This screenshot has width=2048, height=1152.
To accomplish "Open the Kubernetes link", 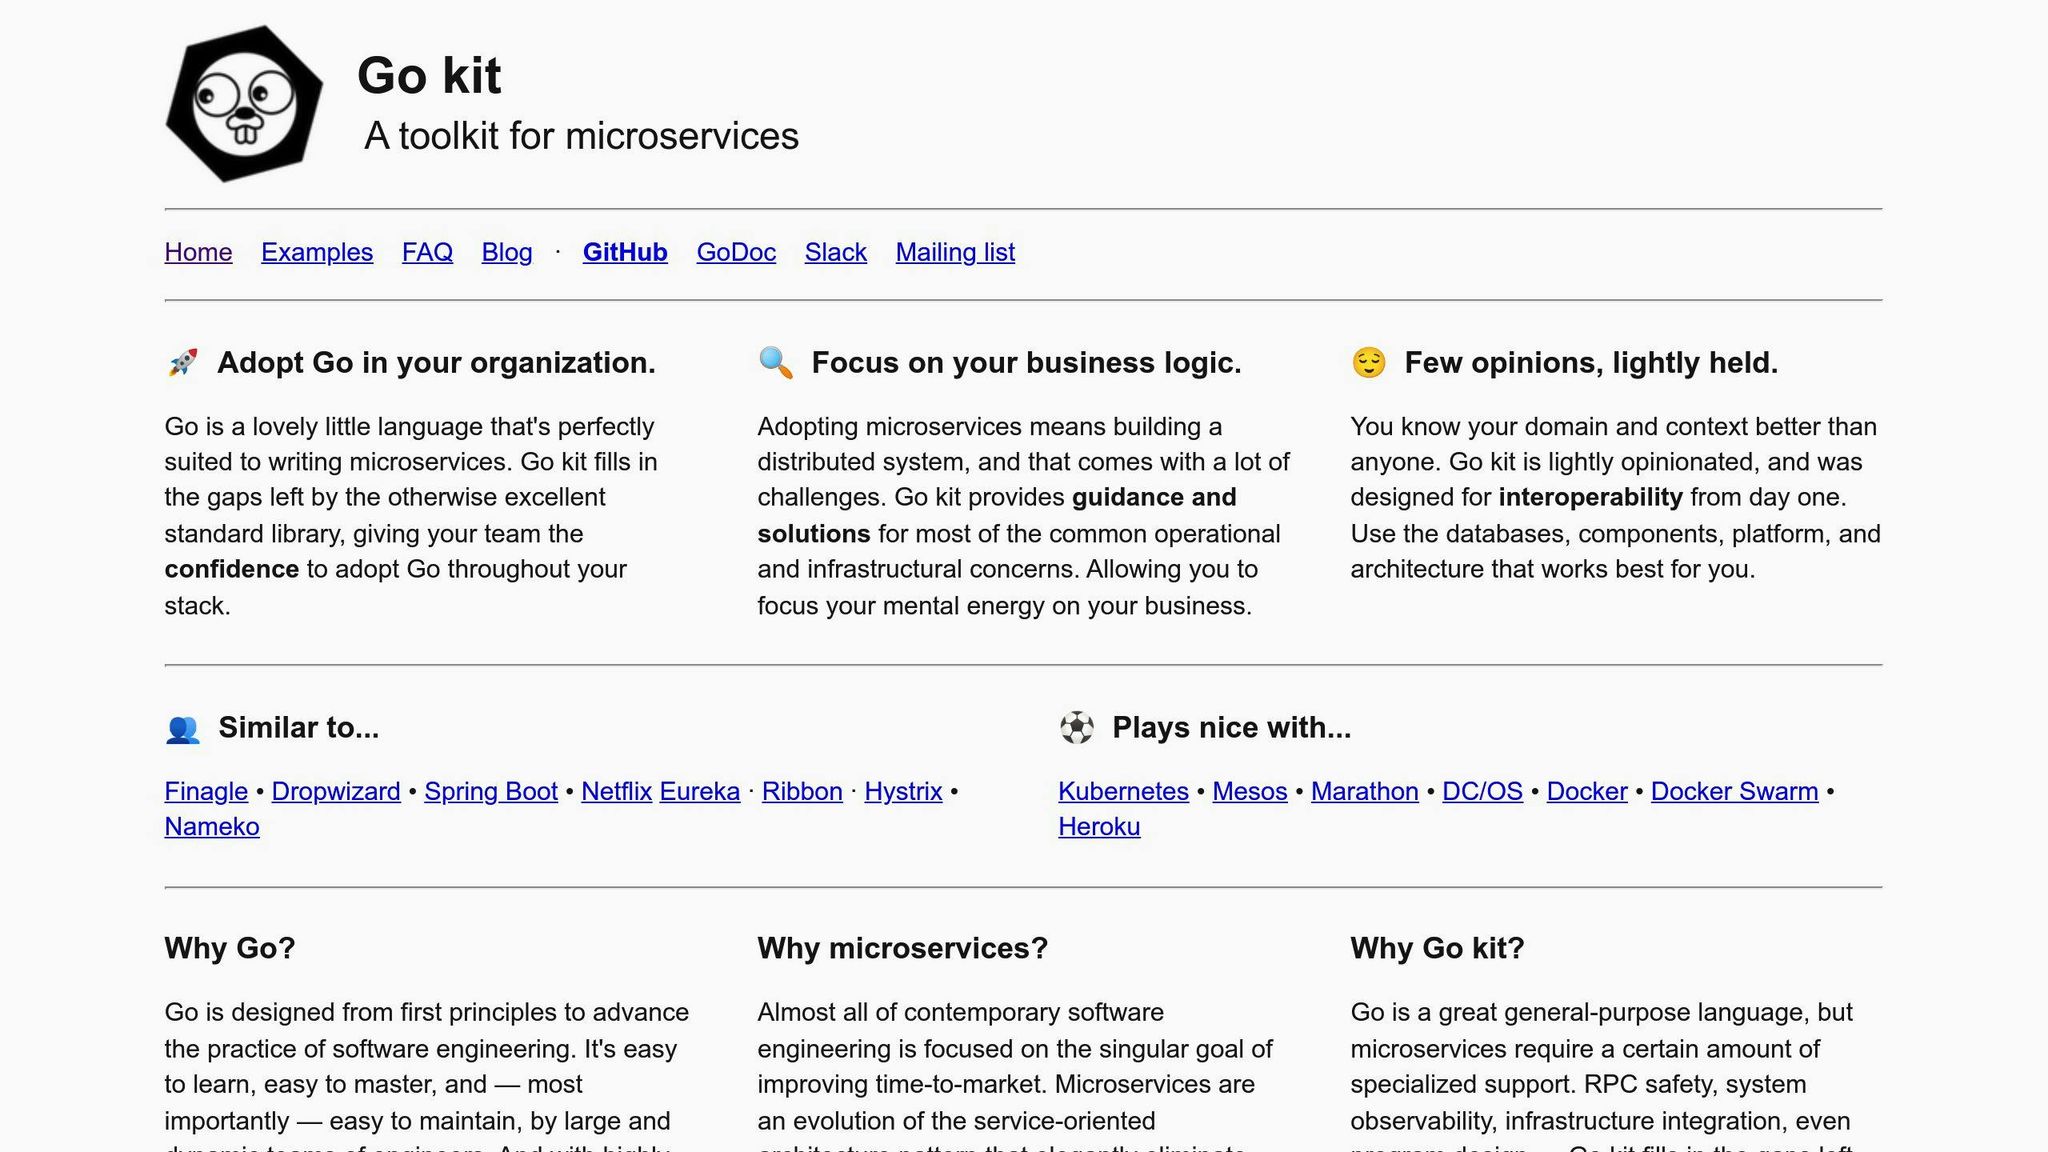I will (x=1122, y=791).
